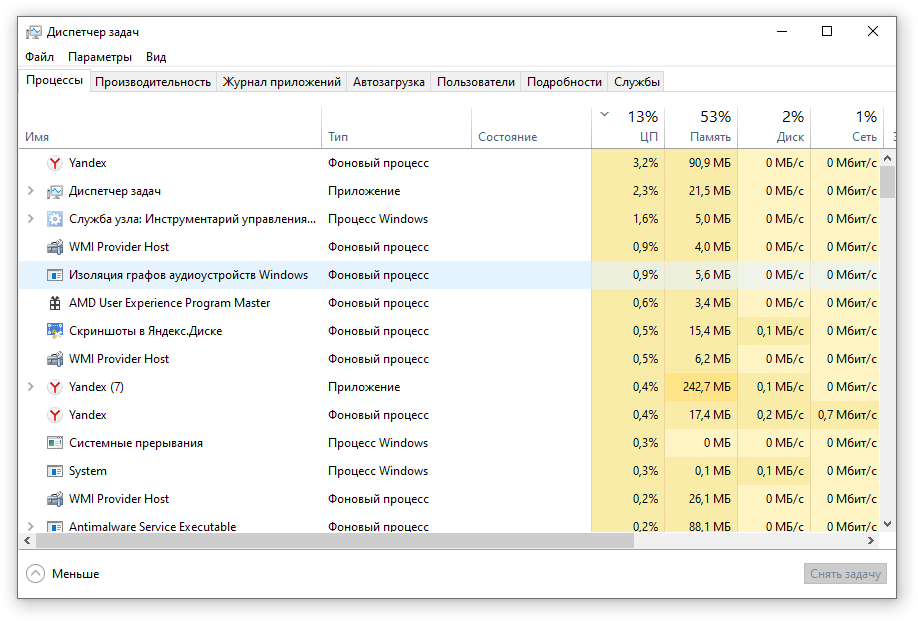Click the Yandex.Disk screenshots process icon
918x621 pixels.
tap(55, 331)
